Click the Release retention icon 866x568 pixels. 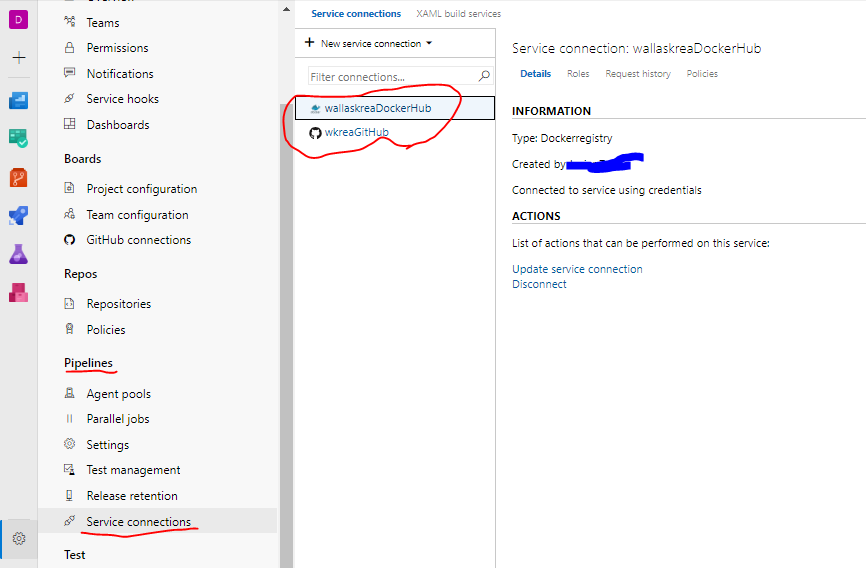[x=70, y=495]
